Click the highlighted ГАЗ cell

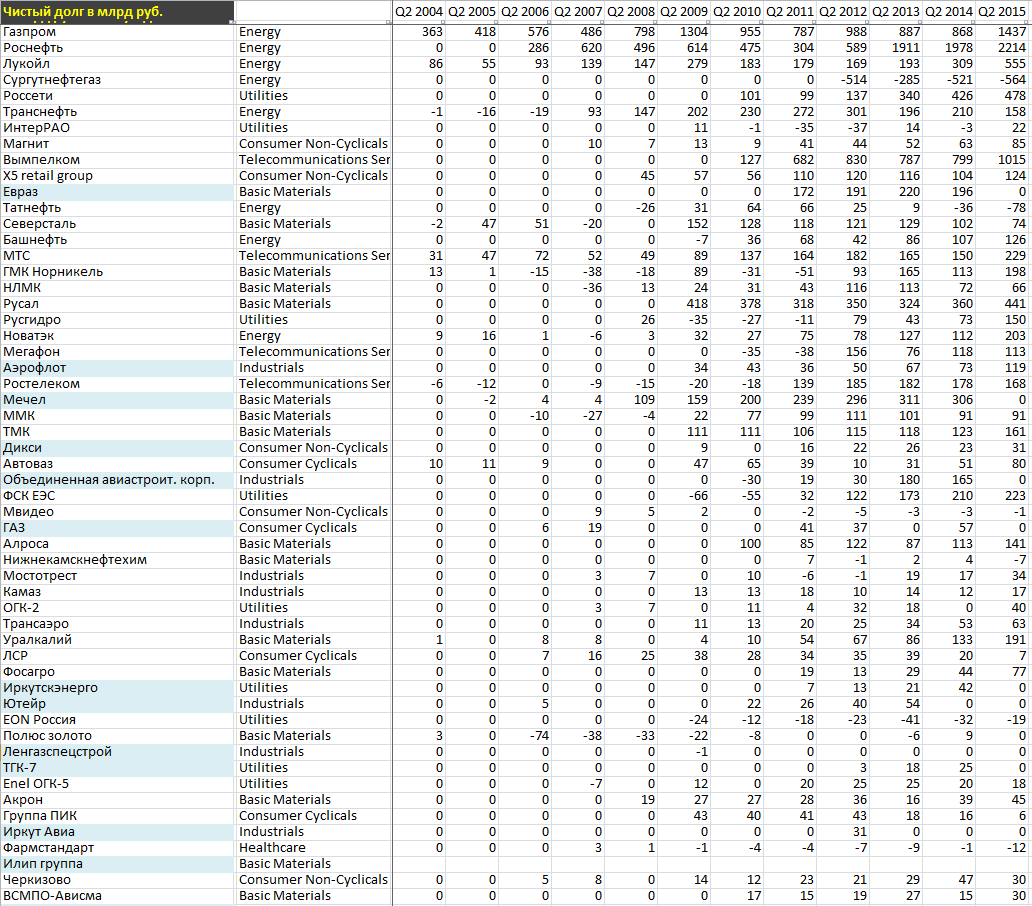(x=117, y=528)
